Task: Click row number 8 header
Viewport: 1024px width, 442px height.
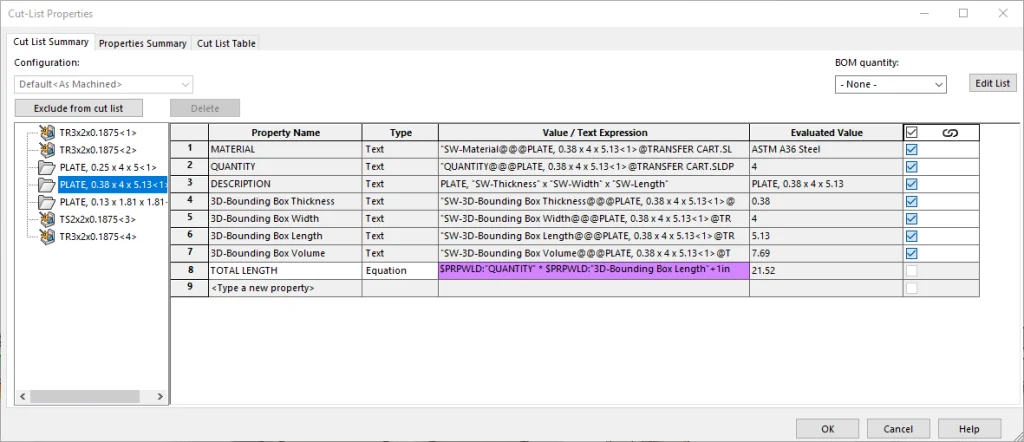Action: 189,270
